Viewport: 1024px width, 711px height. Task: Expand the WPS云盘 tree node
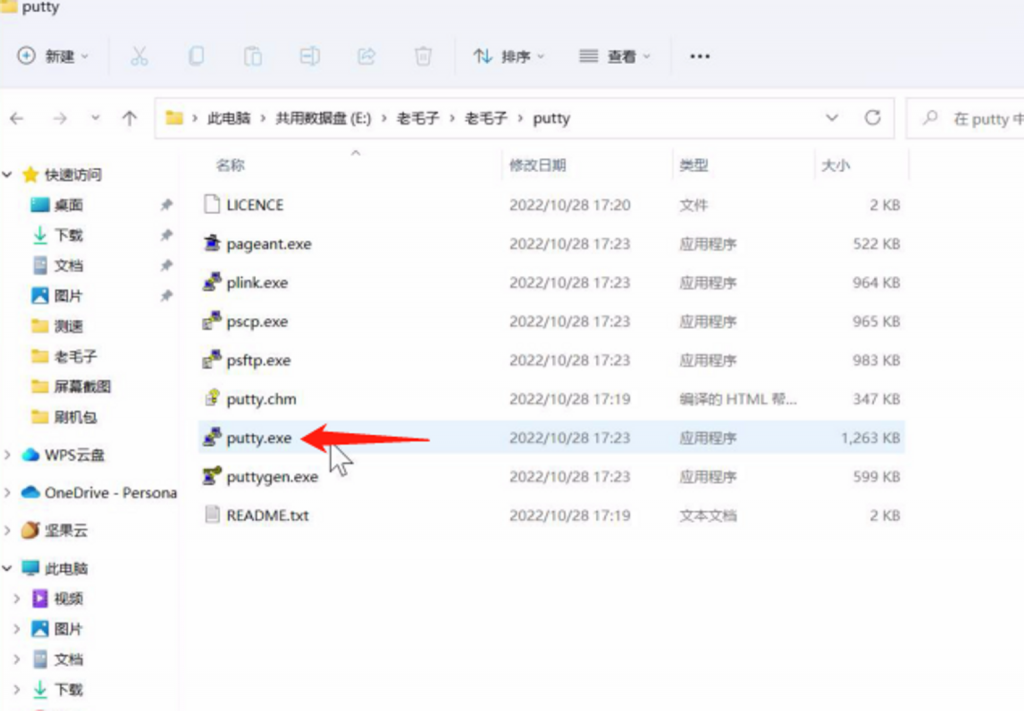(x=8, y=455)
